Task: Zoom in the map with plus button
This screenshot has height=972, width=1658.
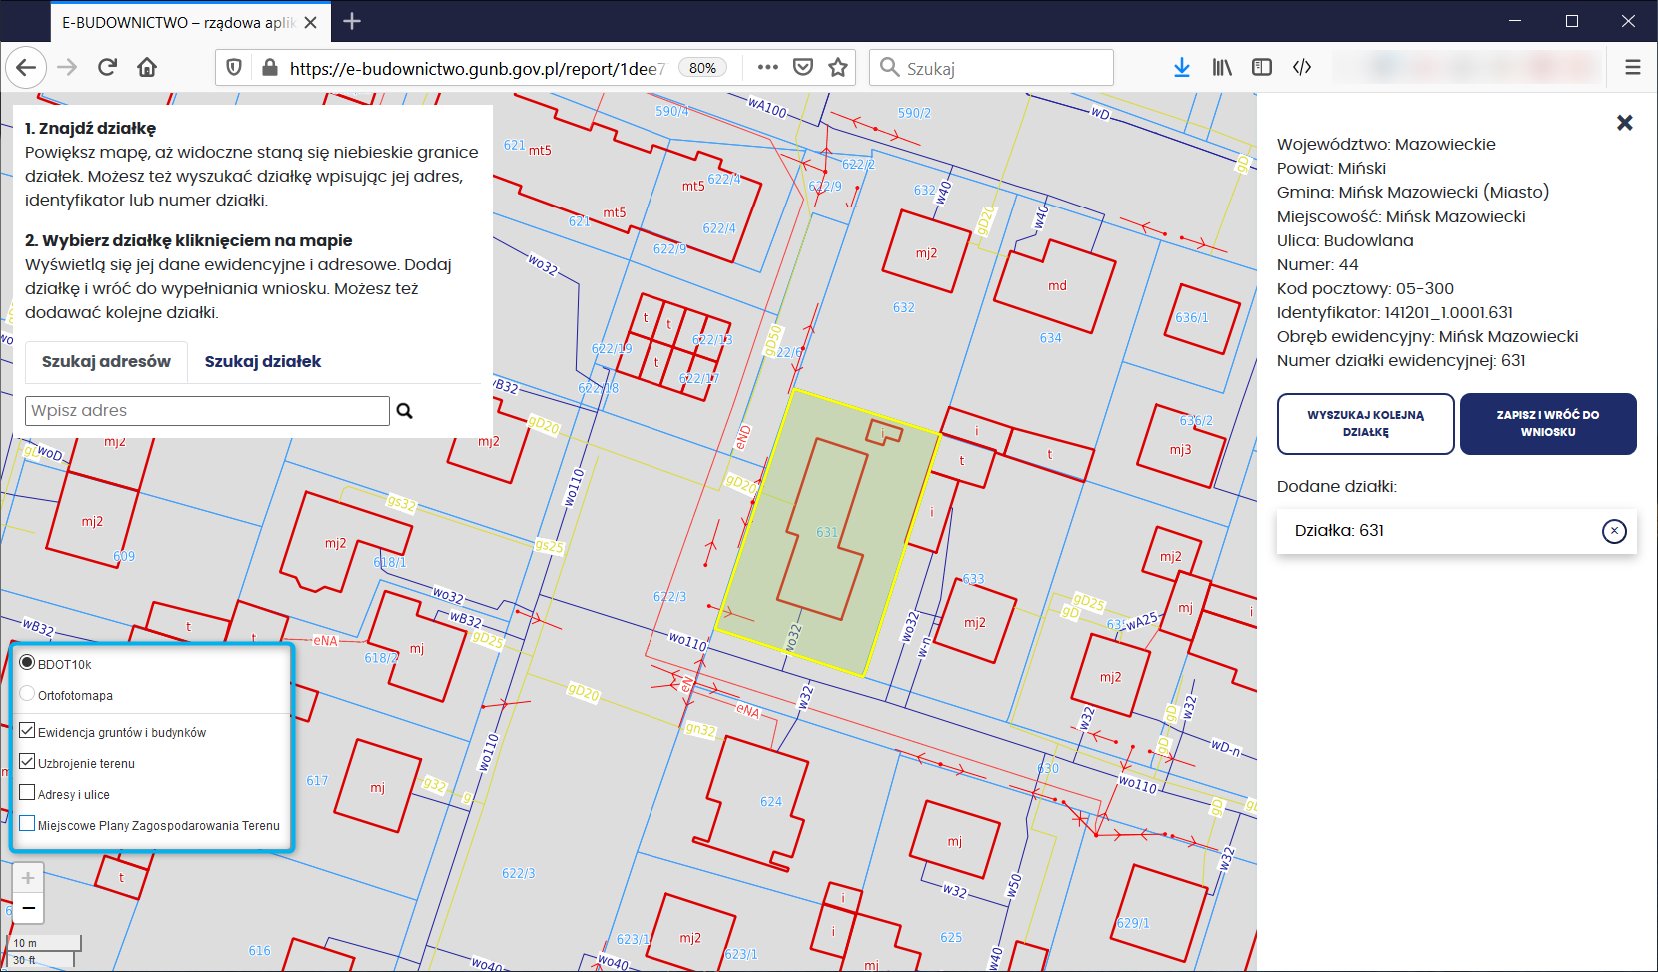Action: coord(28,878)
